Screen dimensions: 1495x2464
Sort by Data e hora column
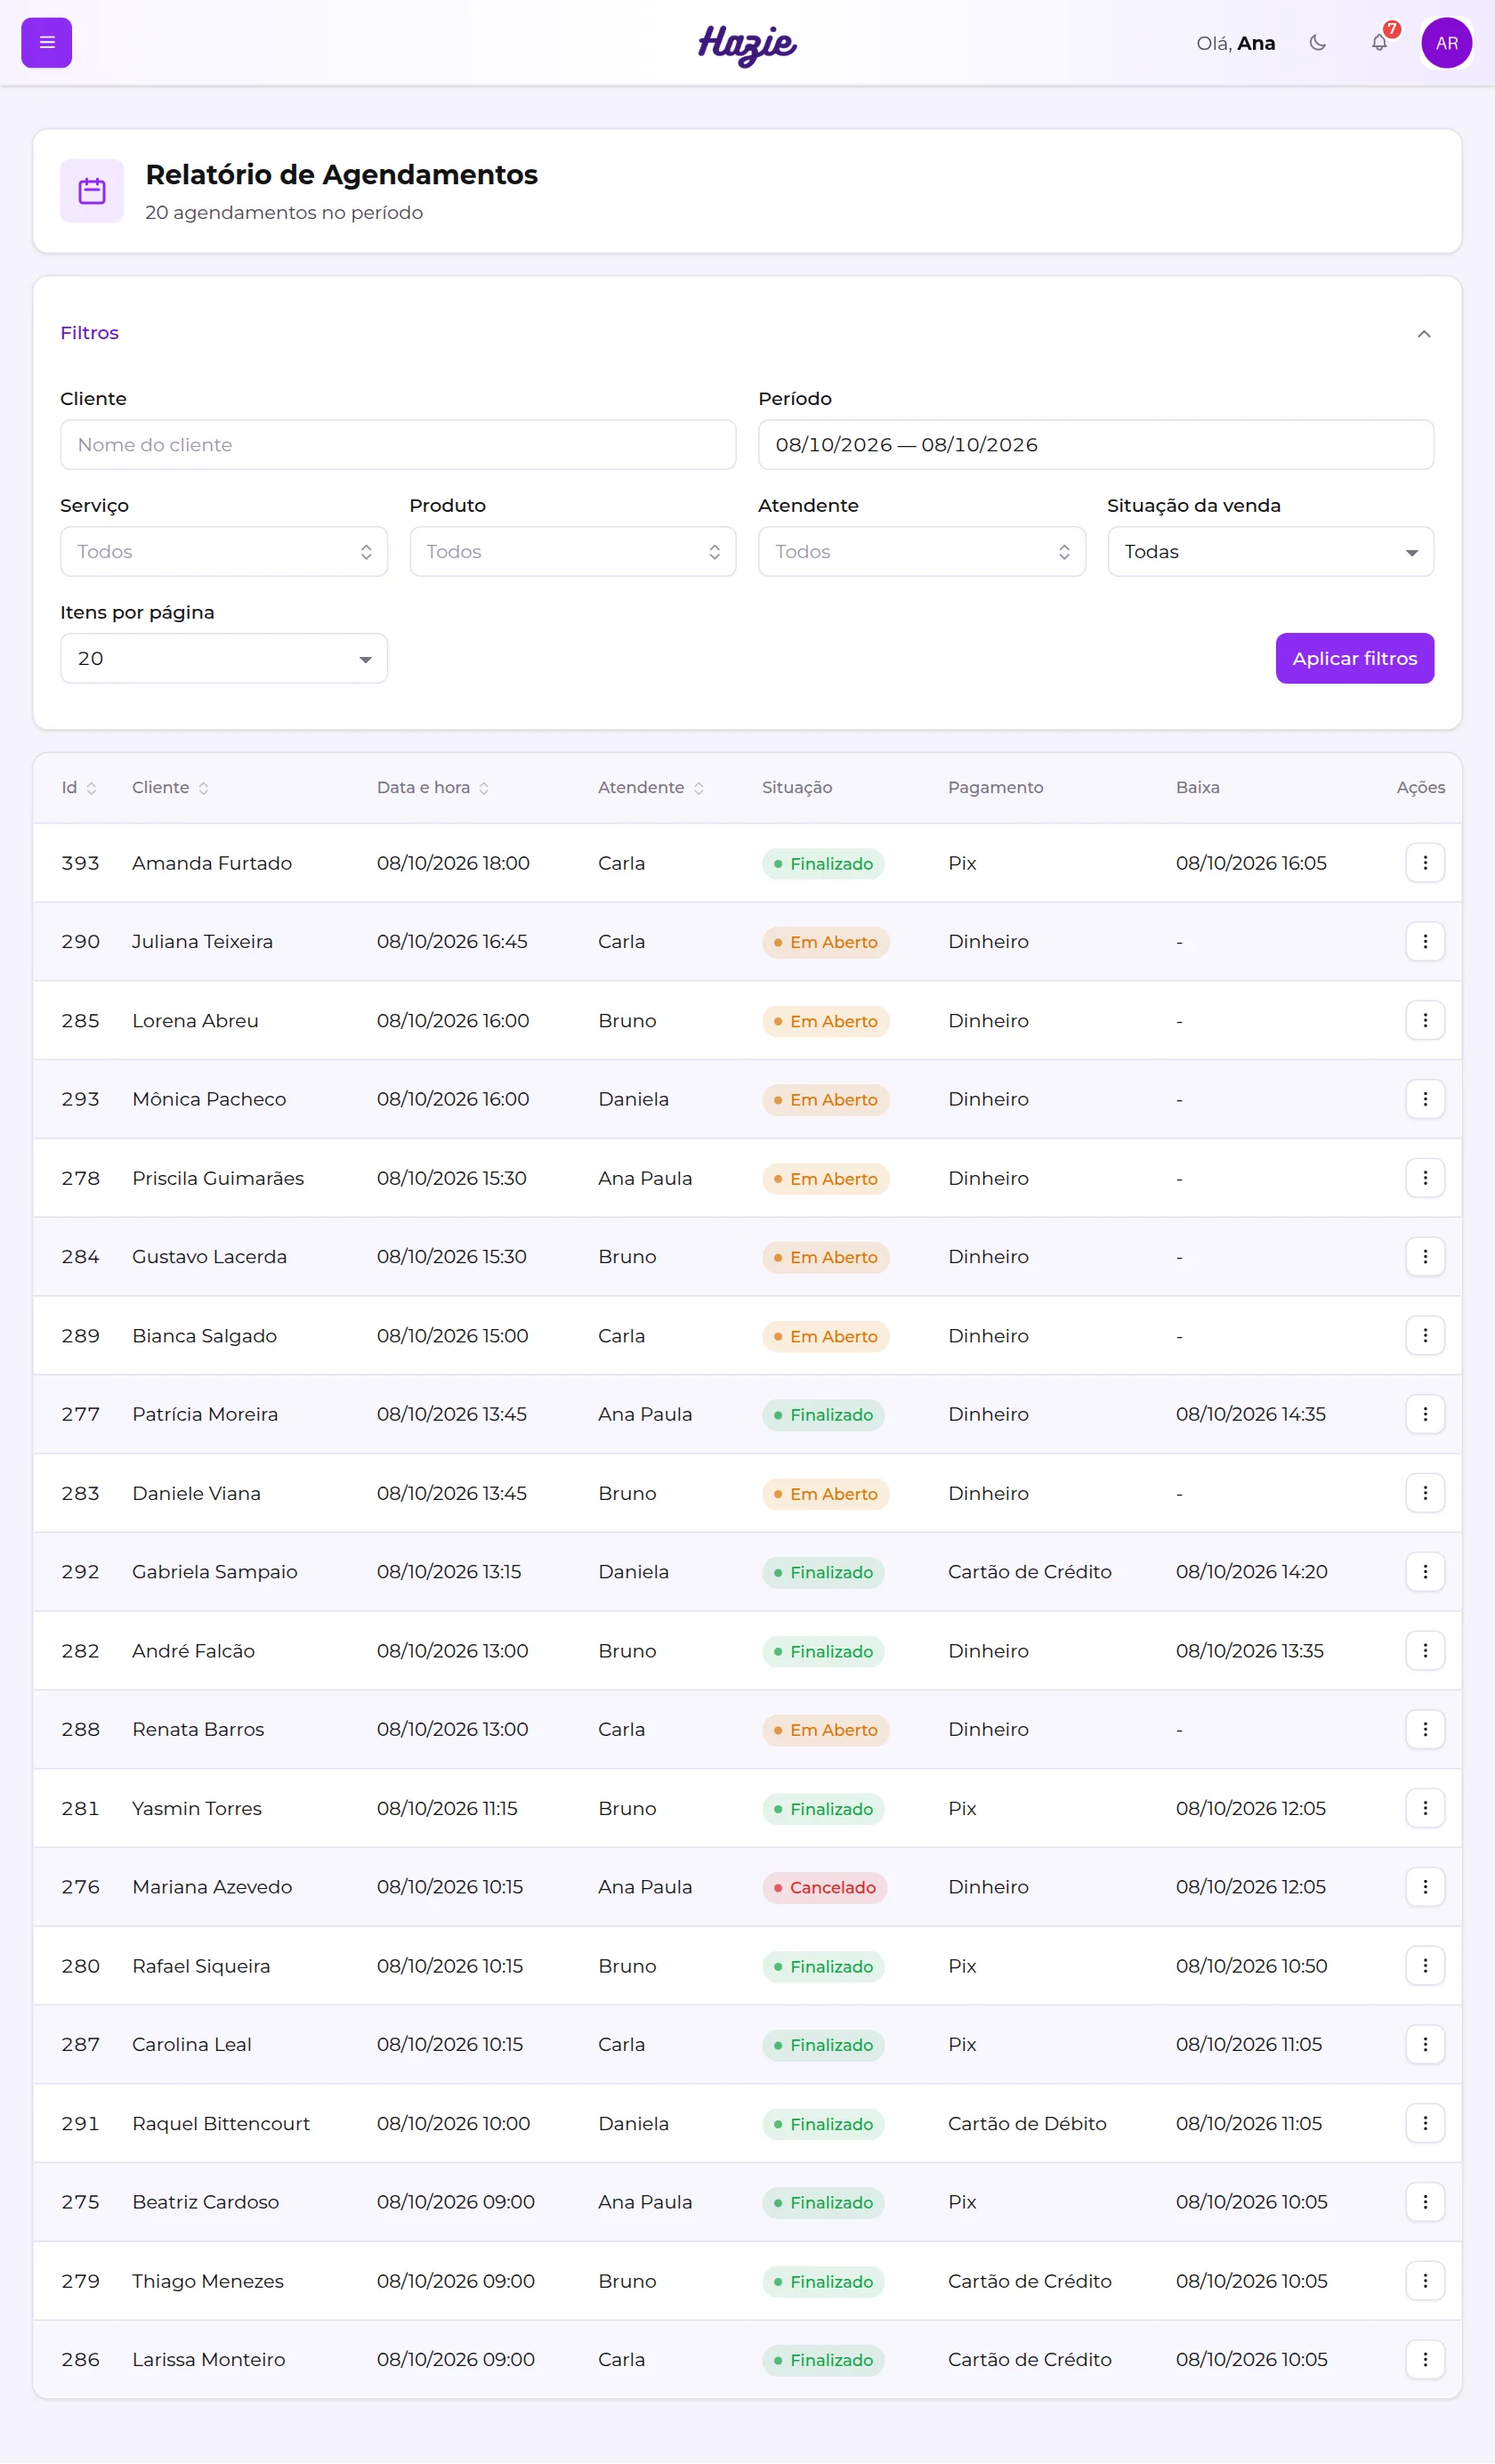433,788
